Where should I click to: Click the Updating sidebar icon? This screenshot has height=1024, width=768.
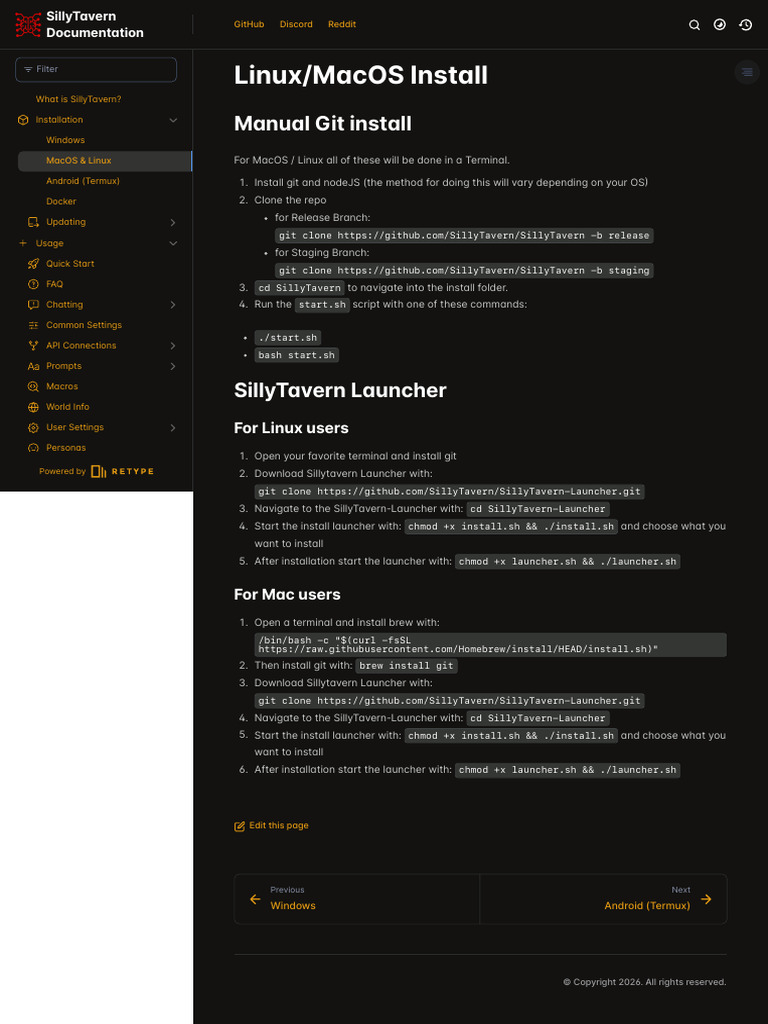(x=33, y=222)
